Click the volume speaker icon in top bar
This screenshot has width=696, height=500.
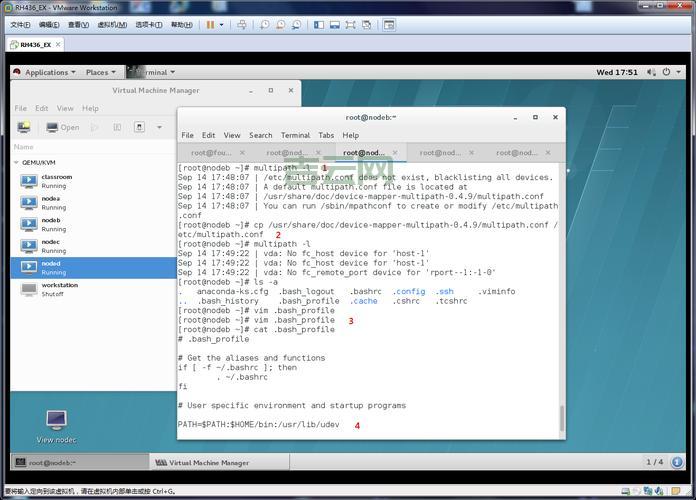pyautogui.click(x=667, y=72)
